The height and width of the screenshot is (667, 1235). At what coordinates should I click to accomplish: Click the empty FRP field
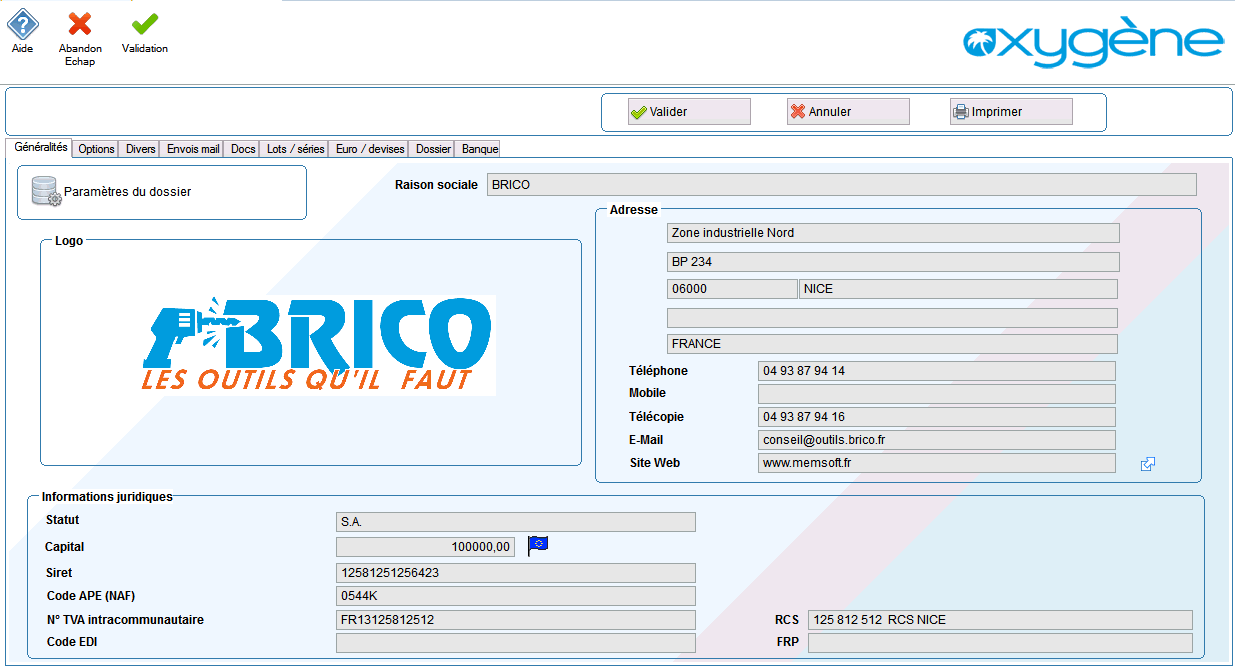pos(1000,643)
